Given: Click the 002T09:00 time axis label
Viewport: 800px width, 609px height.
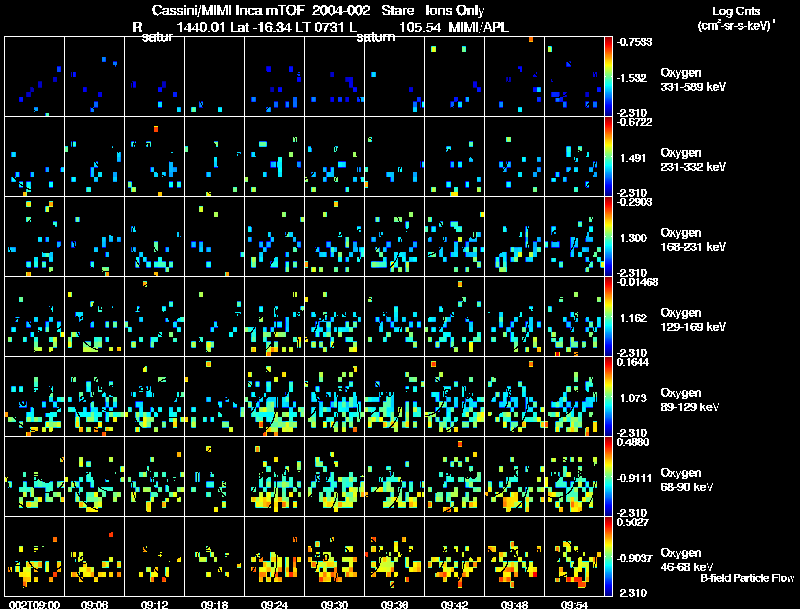Looking at the screenshot, I should (x=35, y=604).
